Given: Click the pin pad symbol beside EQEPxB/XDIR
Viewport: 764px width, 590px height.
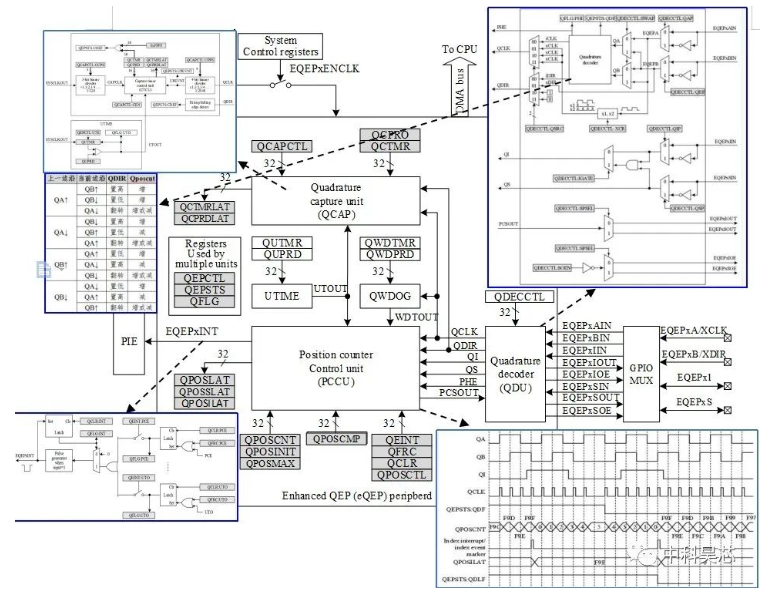Looking at the screenshot, I should [x=727, y=362].
